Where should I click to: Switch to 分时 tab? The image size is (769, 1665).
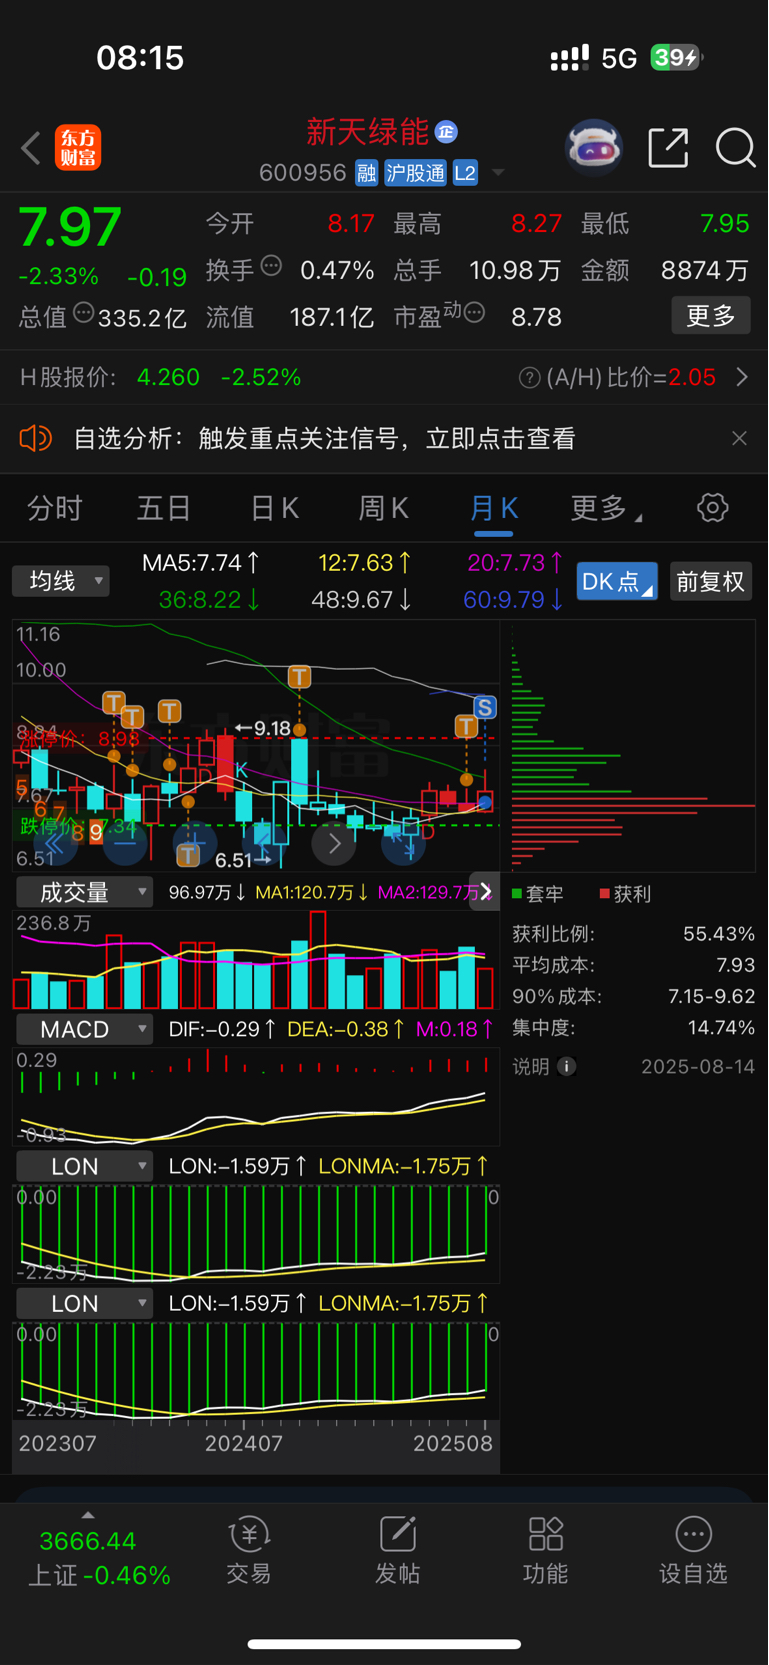(55, 508)
